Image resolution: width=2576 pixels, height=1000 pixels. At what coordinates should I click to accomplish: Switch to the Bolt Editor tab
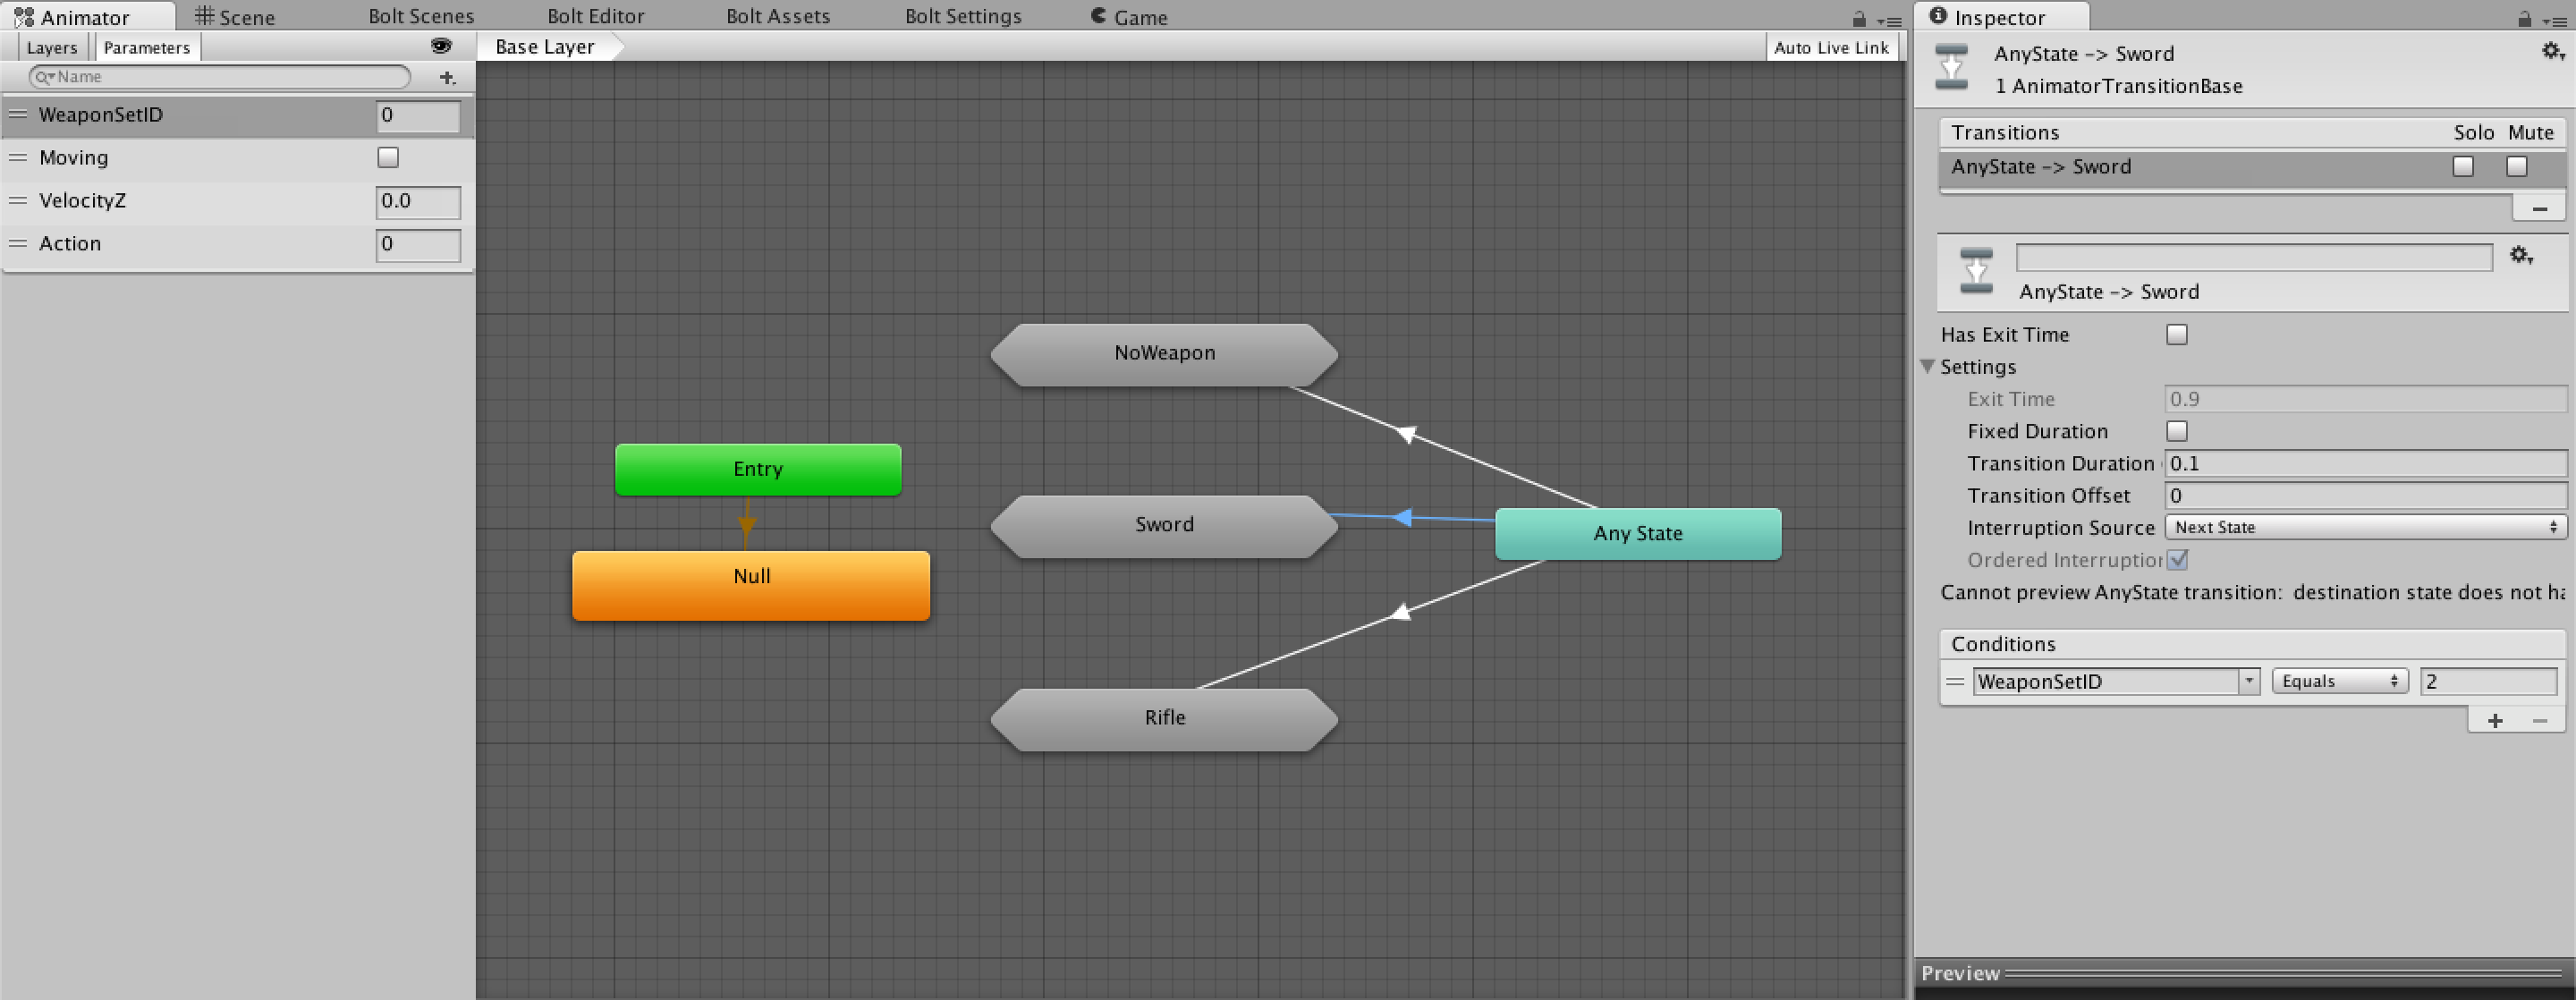tap(595, 17)
